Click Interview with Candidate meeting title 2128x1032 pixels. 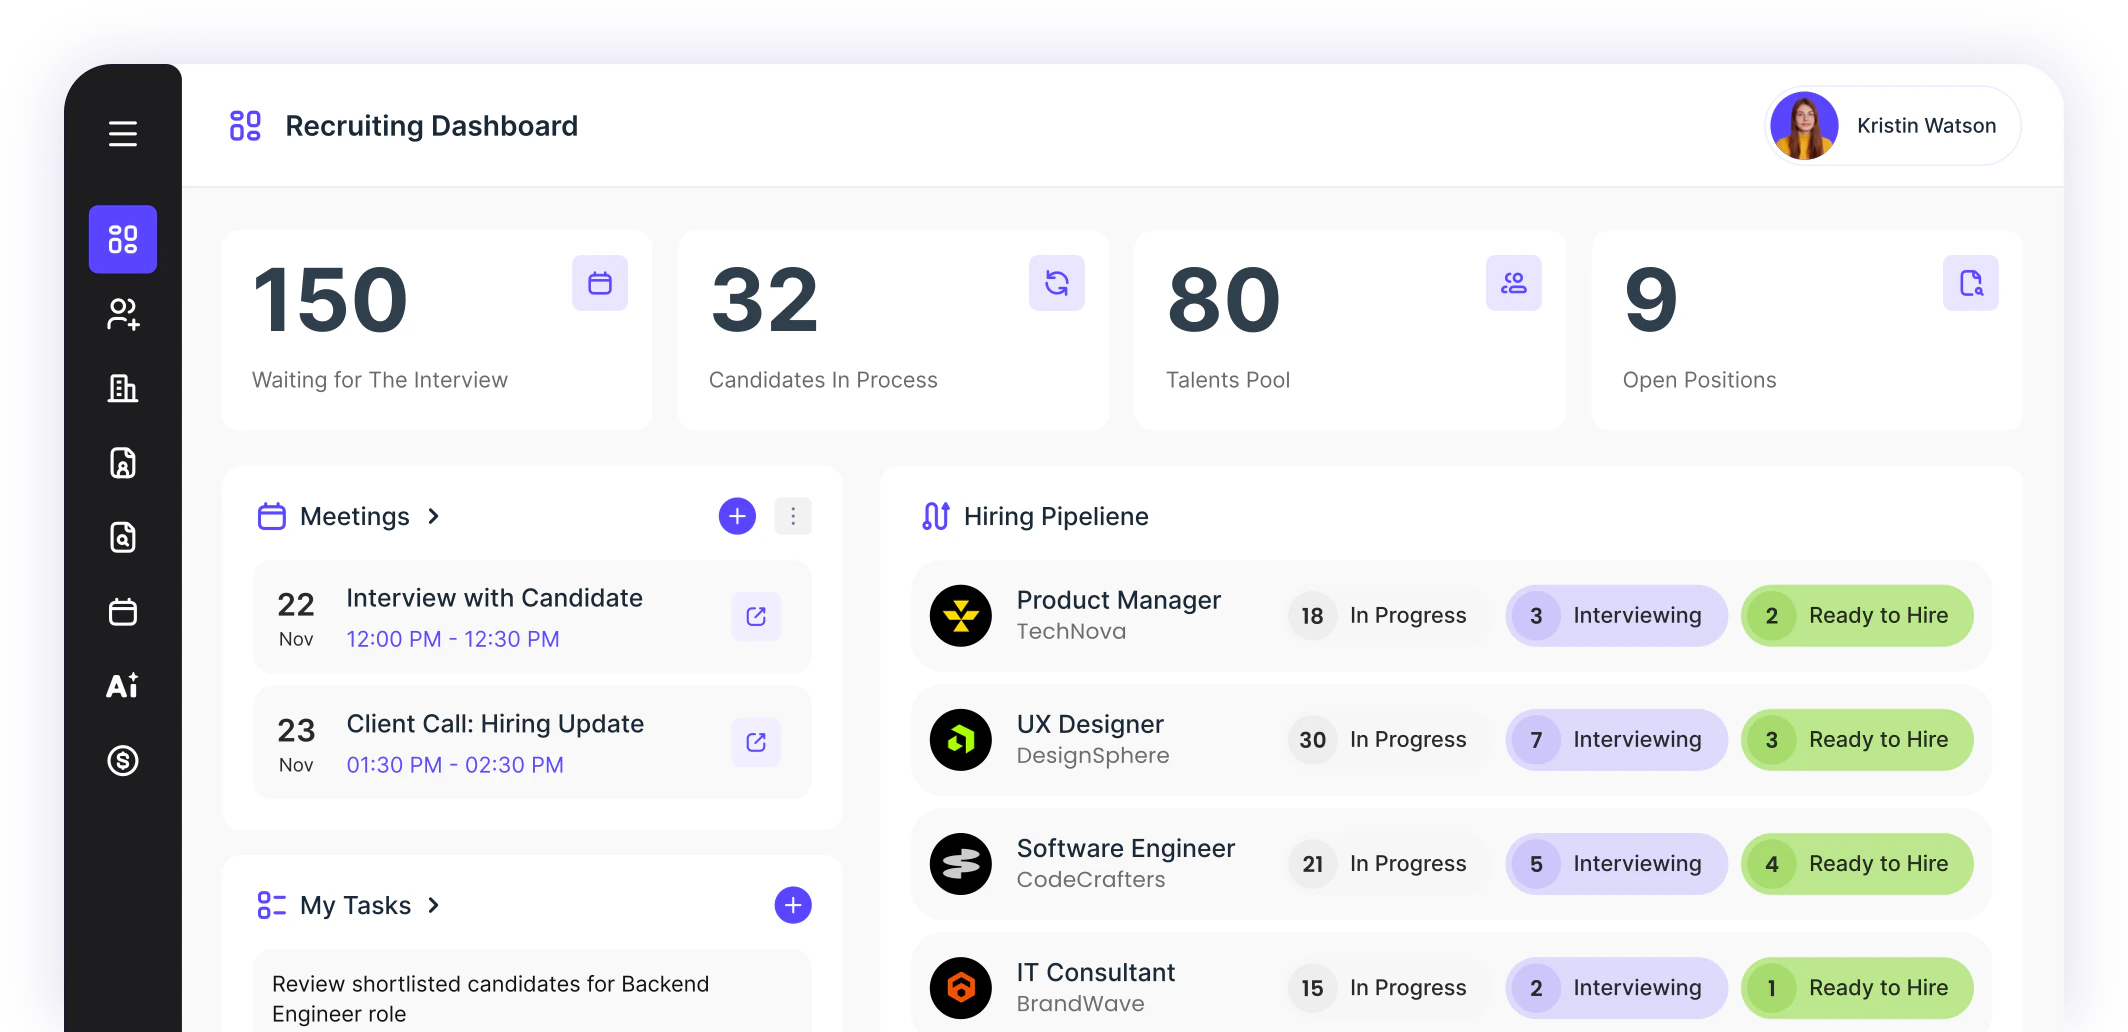[x=495, y=598]
